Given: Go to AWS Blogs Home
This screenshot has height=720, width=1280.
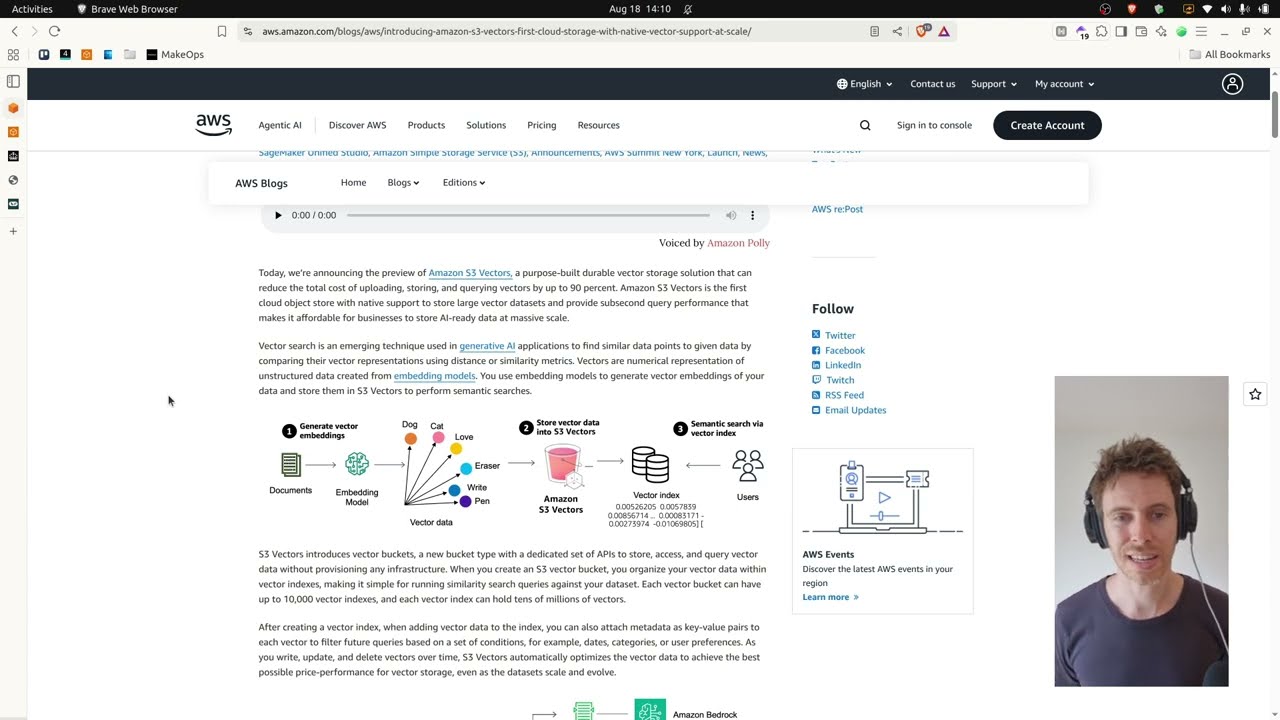Looking at the screenshot, I should pos(353,183).
